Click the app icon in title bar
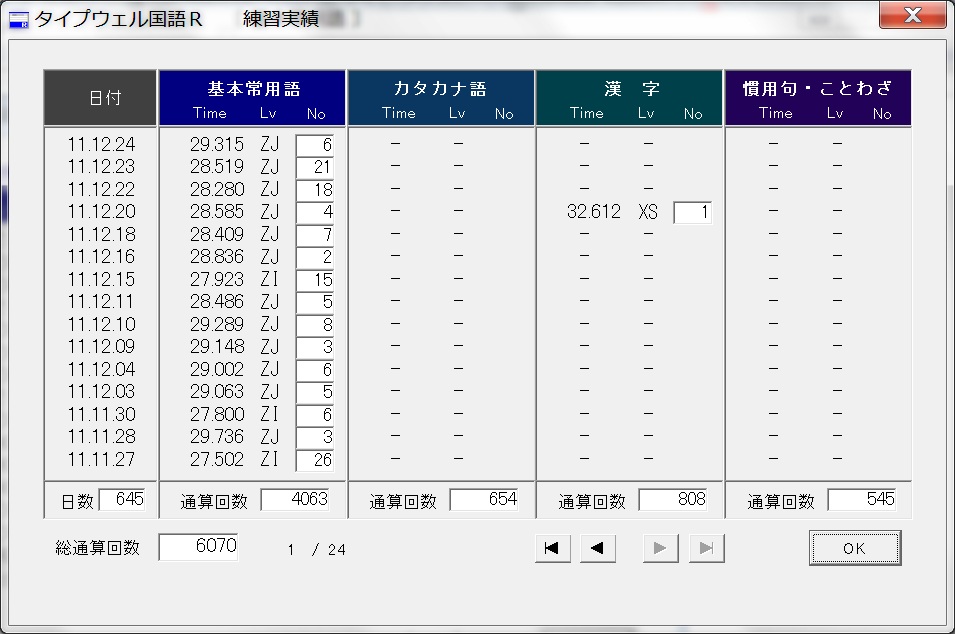955x634 pixels. 18,19
